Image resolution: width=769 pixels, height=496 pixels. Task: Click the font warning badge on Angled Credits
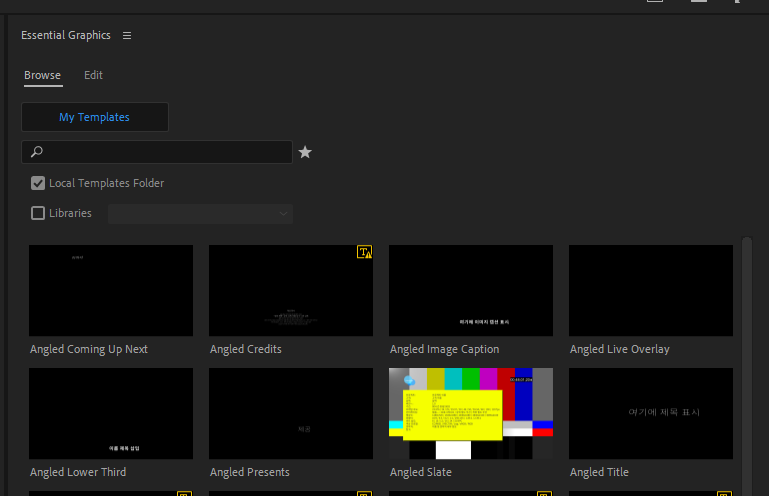click(364, 253)
